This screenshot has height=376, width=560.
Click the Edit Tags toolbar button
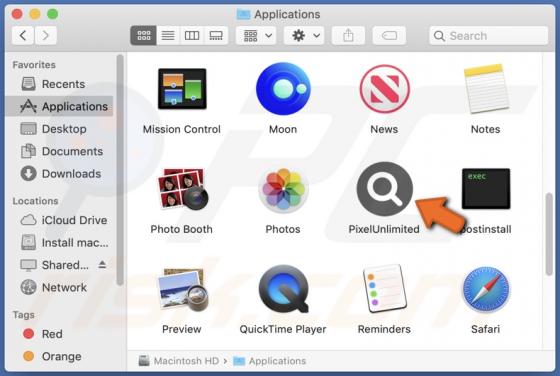pos(389,35)
